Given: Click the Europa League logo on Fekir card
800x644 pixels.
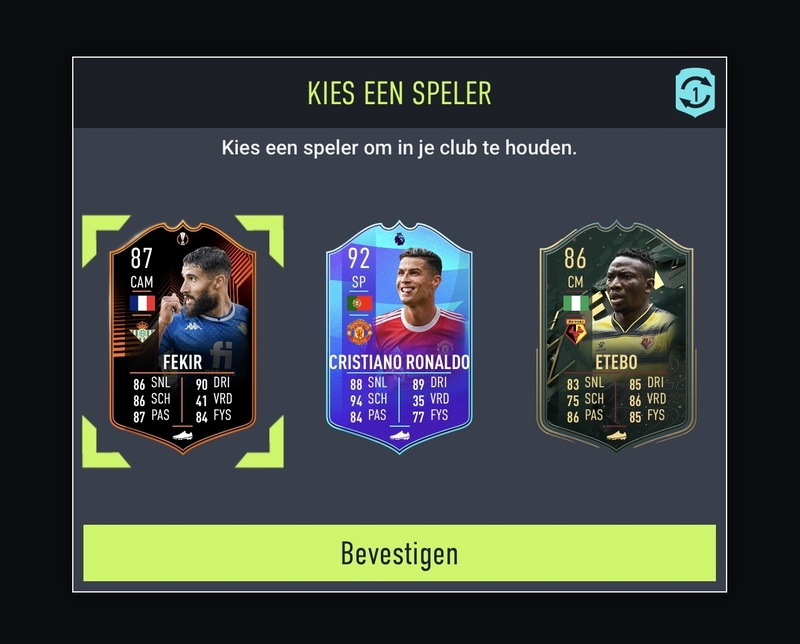Looking at the screenshot, I should 182,238.
